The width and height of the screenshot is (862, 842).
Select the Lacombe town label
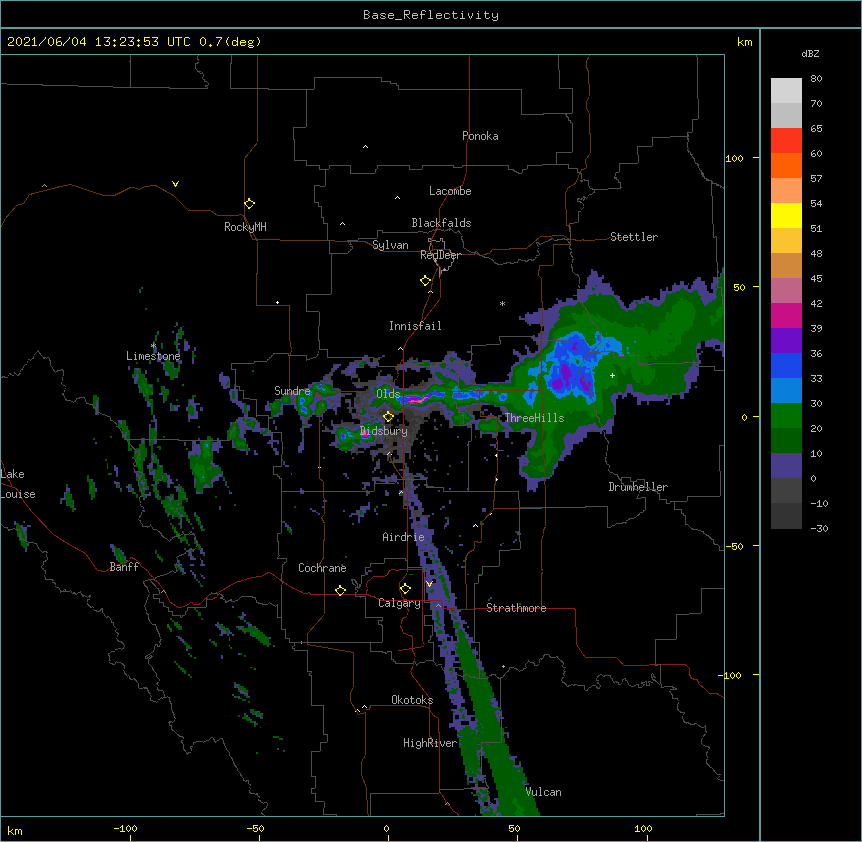(x=450, y=191)
